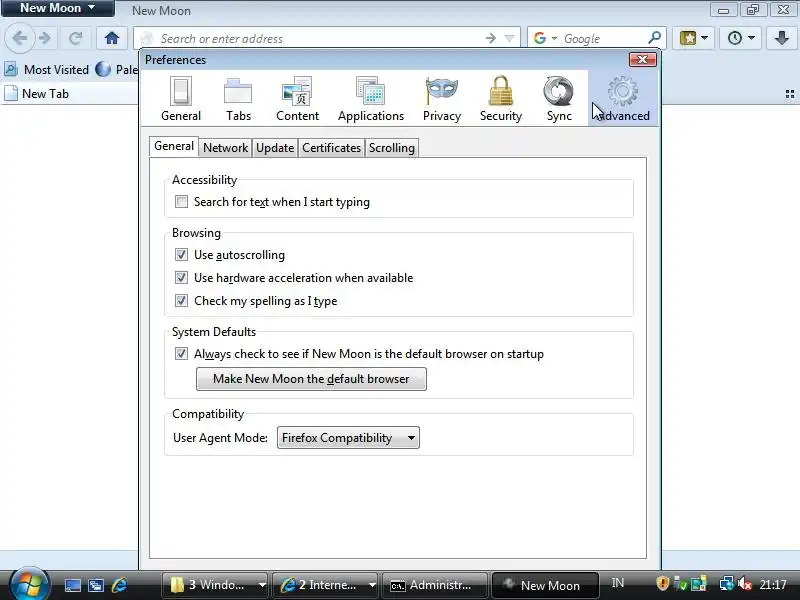Click Switch between windows quick launch icon
This screenshot has height=600, width=800.
tap(95, 585)
